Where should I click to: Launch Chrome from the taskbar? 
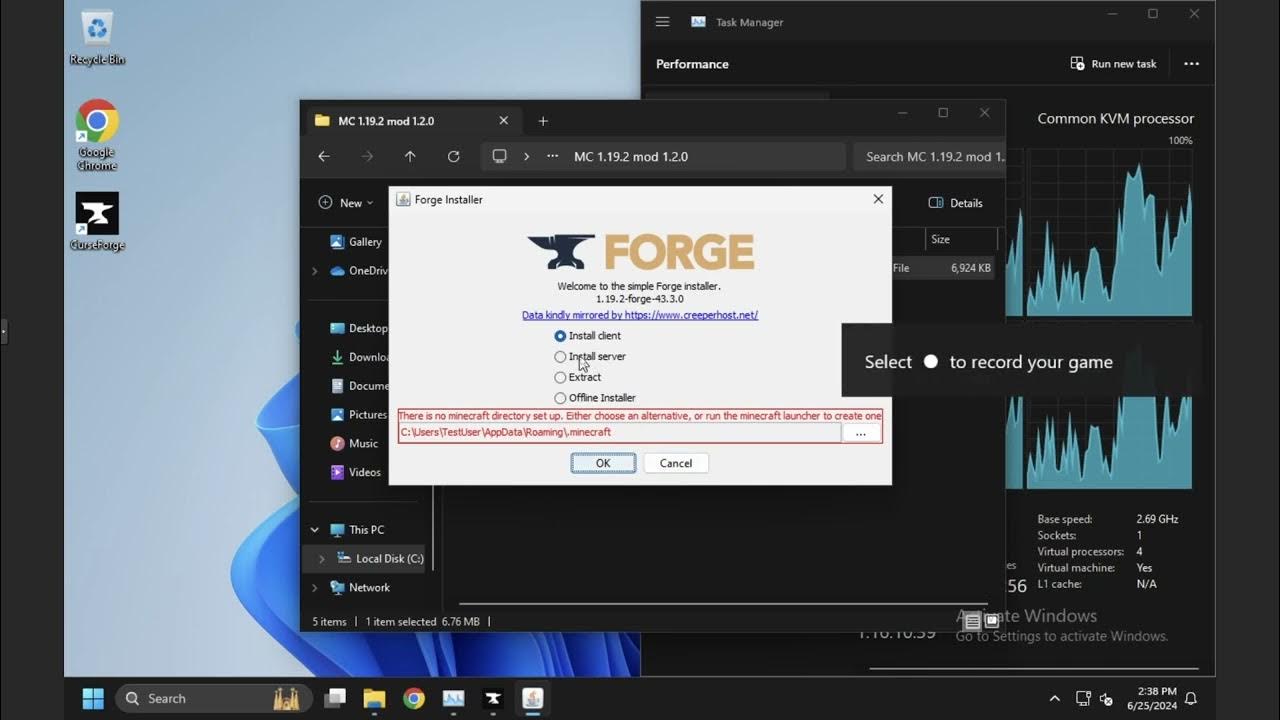[414, 698]
